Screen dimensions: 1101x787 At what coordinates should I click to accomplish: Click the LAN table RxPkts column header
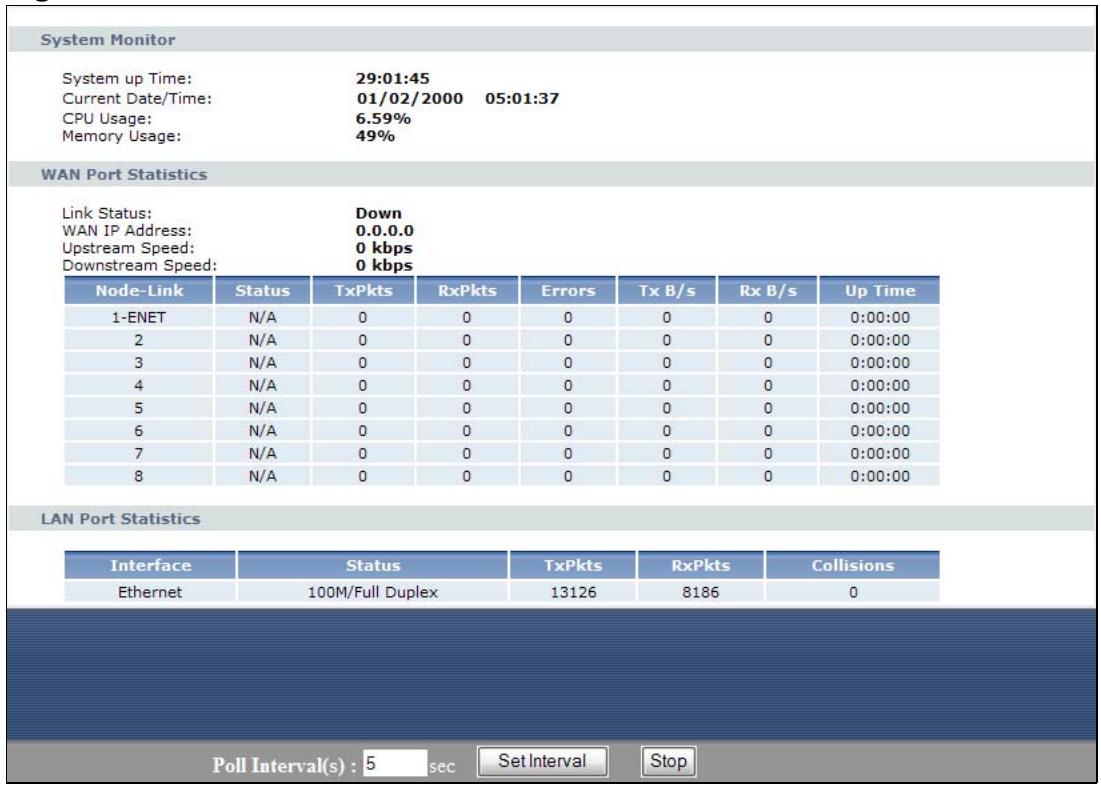pyautogui.click(x=701, y=565)
